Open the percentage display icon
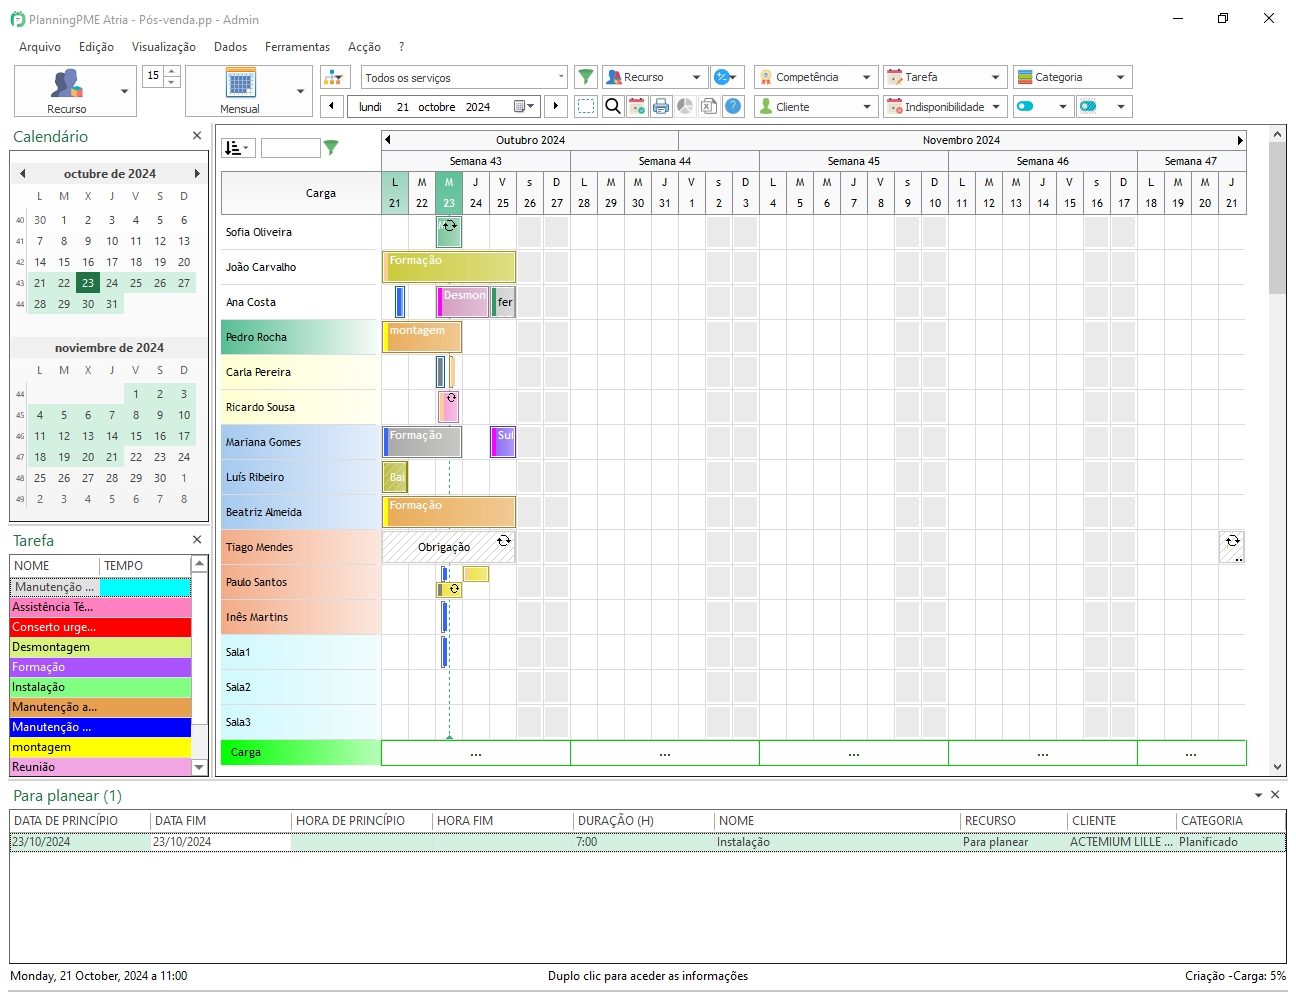Image resolution: width=1296 pixels, height=992 pixels. click(726, 77)
